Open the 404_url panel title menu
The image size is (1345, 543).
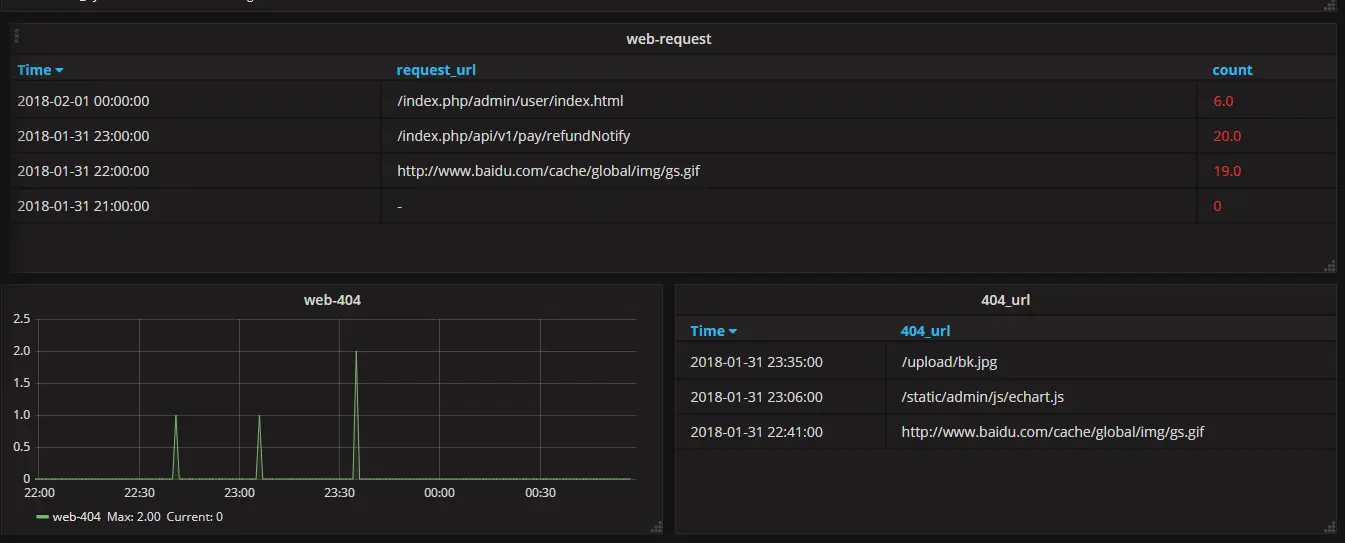[x=1005, y=299]
